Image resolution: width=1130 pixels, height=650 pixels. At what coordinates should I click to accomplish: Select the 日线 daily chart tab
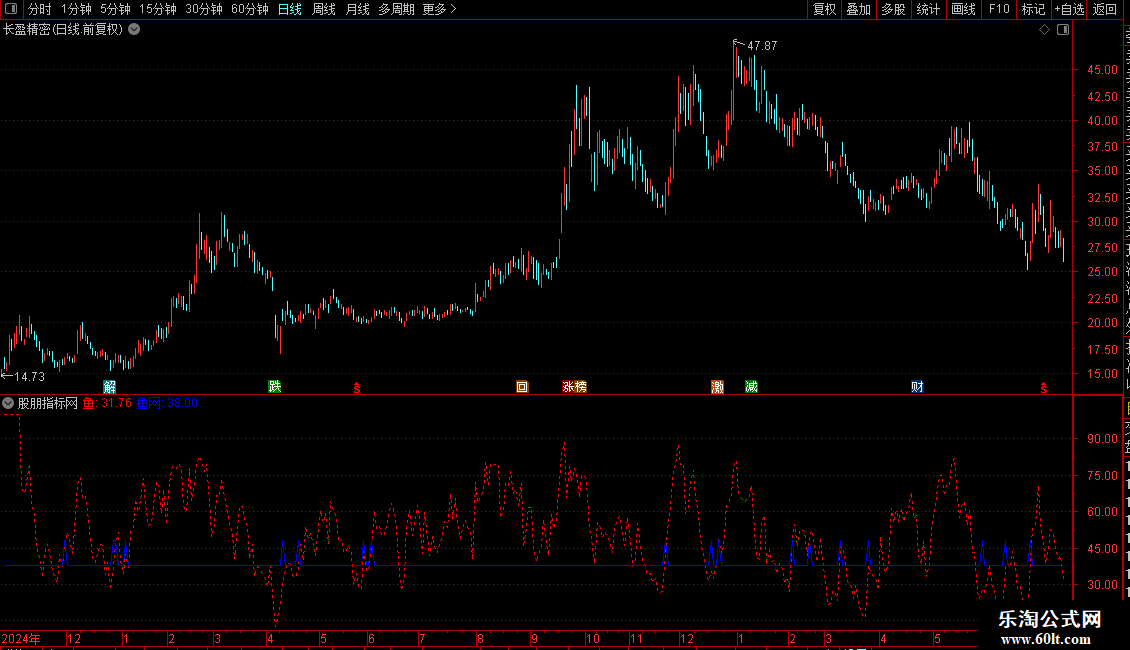pyautogui.click(x=290, y=9)
